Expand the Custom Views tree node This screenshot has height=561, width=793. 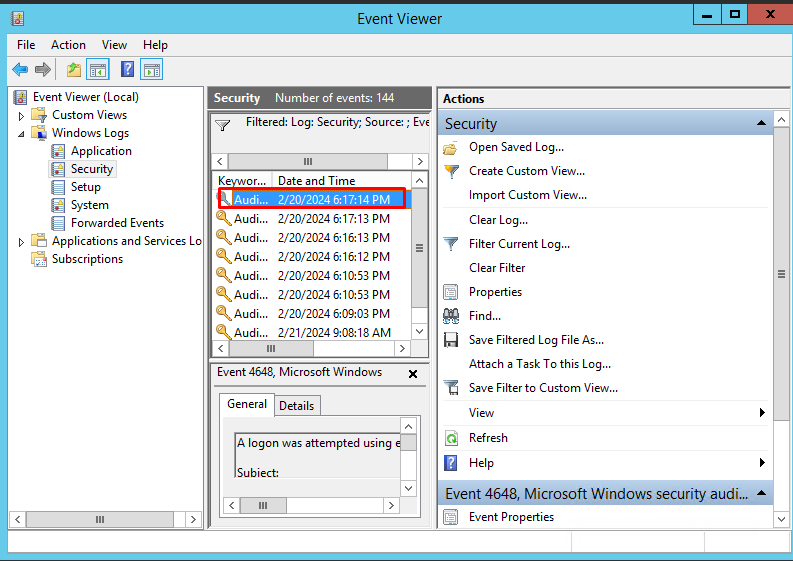click(21, 115)
